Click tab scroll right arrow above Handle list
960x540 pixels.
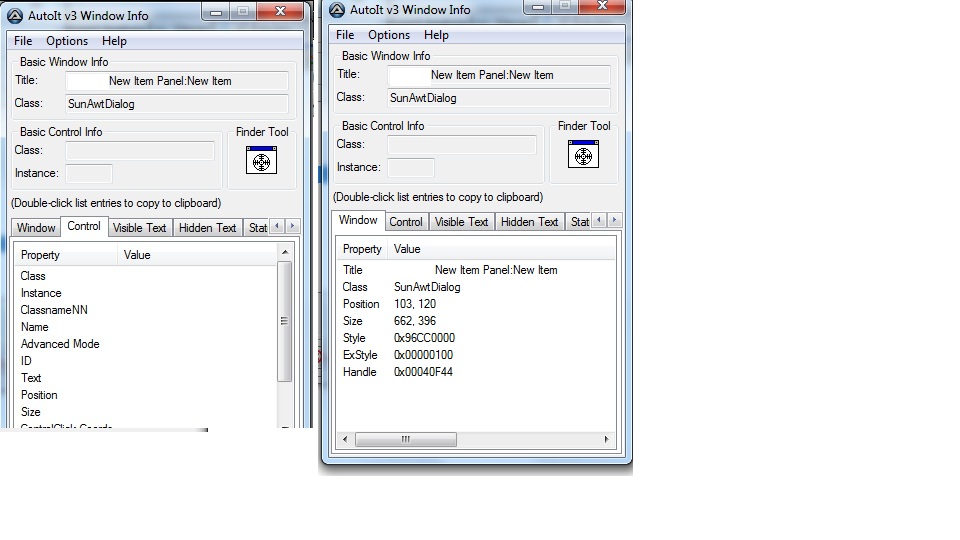(614, 220)
